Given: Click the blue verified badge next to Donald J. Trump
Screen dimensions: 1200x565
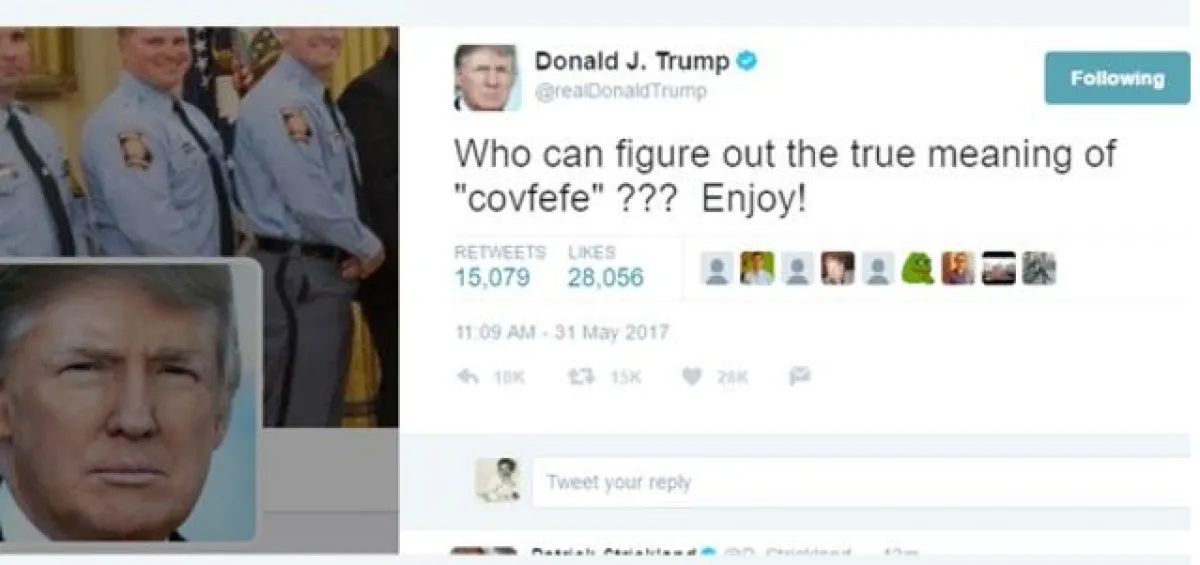Looking at the screenshot, I should click(x=747, y=61).
